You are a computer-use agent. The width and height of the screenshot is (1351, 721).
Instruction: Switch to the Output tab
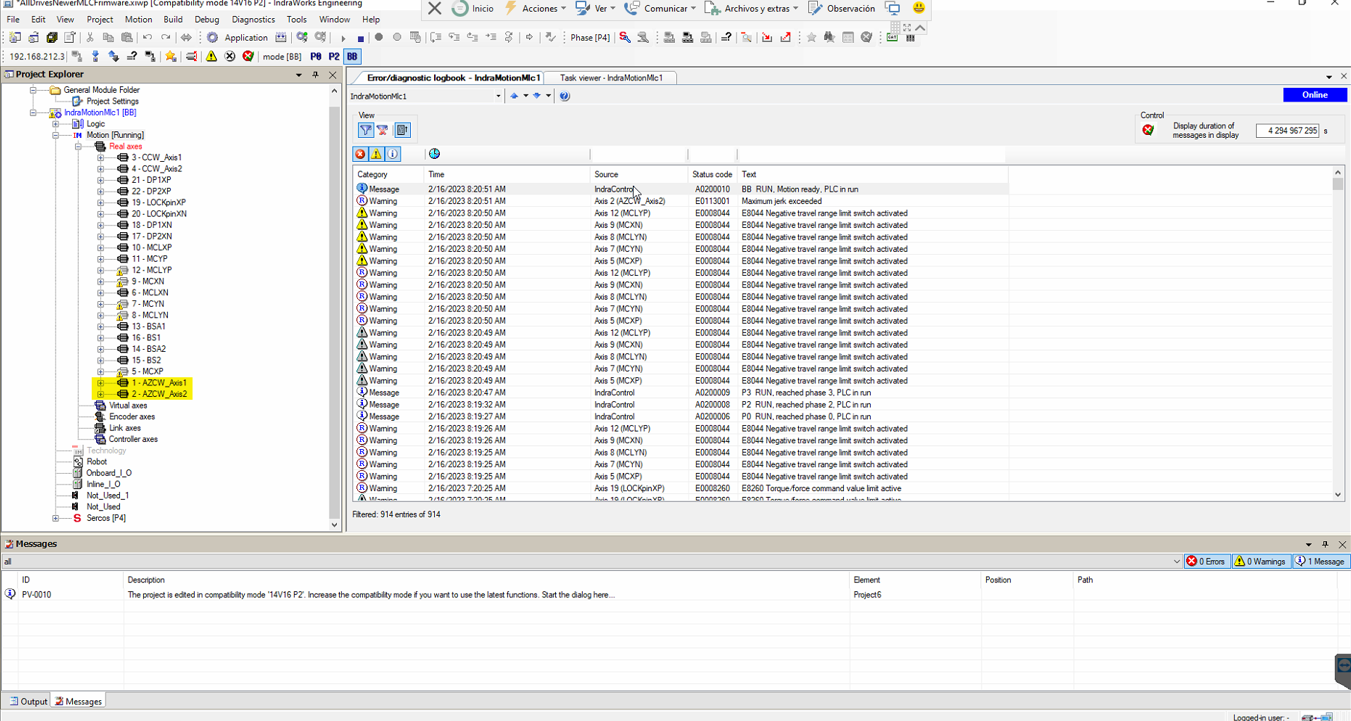pyautogui.click(x=27, y=701)
